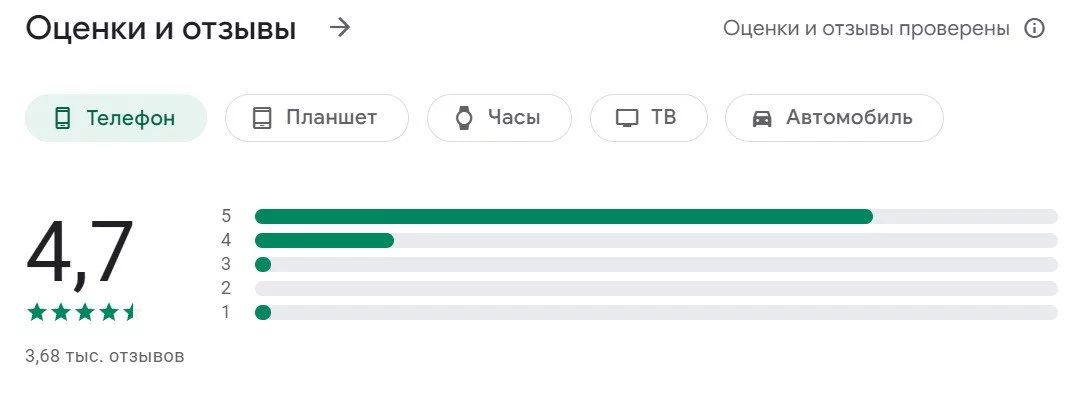The width and height of the screenshot is (1073, 408).
Task: Click the 4,7 average rating number
Action: 80,253
